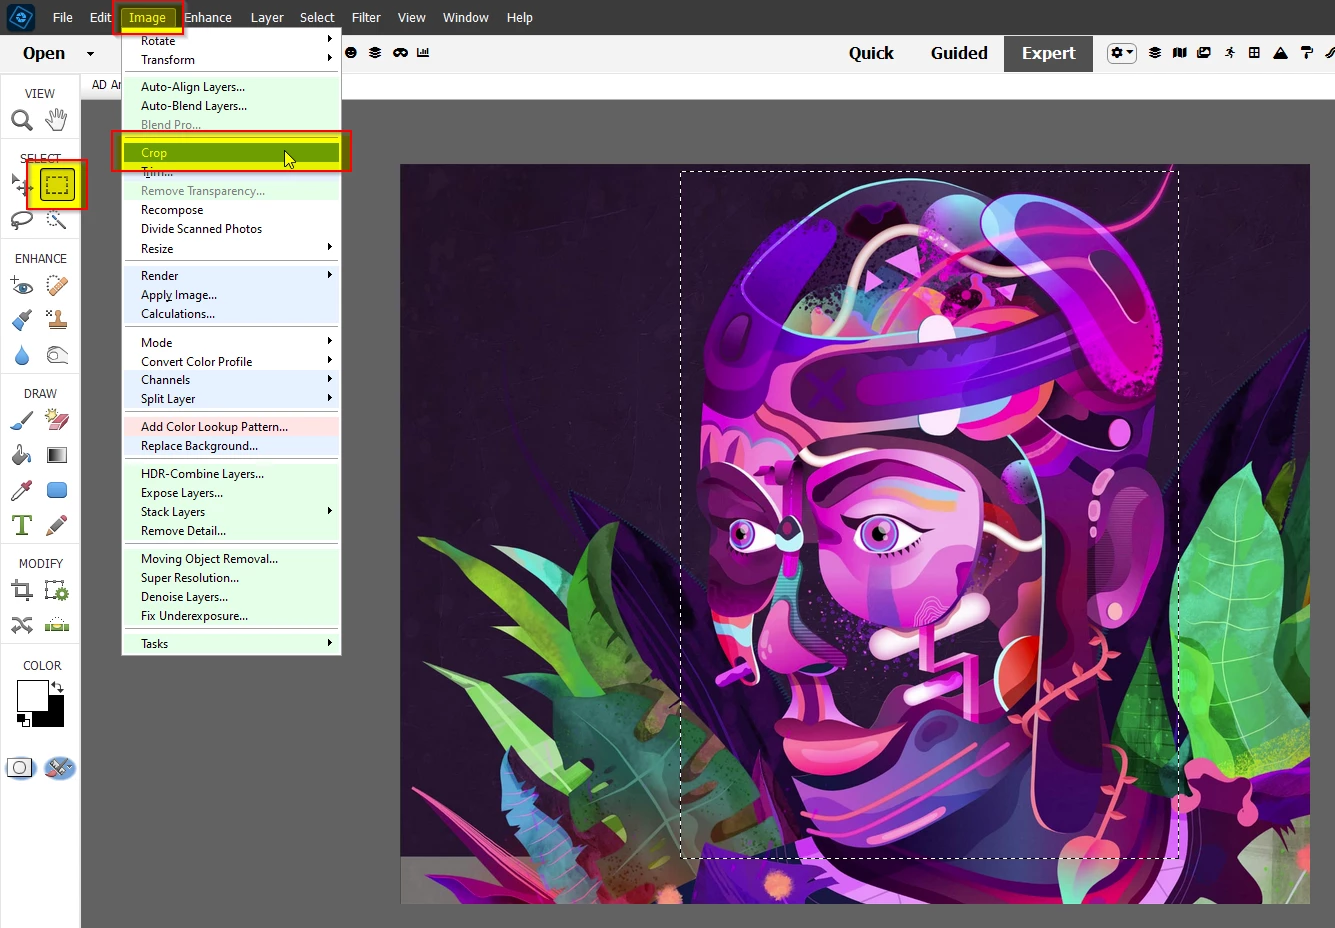
Task: Expand the Mode submenu
Action: coord(231,343)
